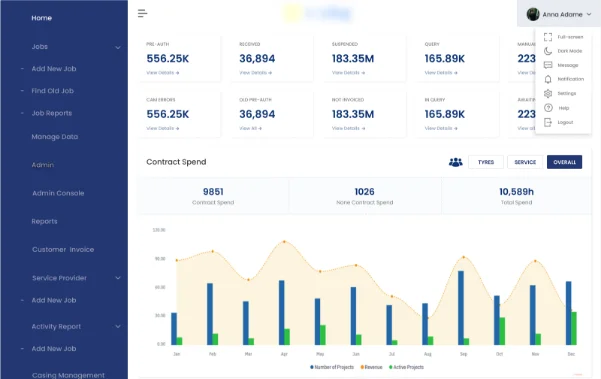
Task: Select the Overall filter button
Action: (x=564, y=162)
